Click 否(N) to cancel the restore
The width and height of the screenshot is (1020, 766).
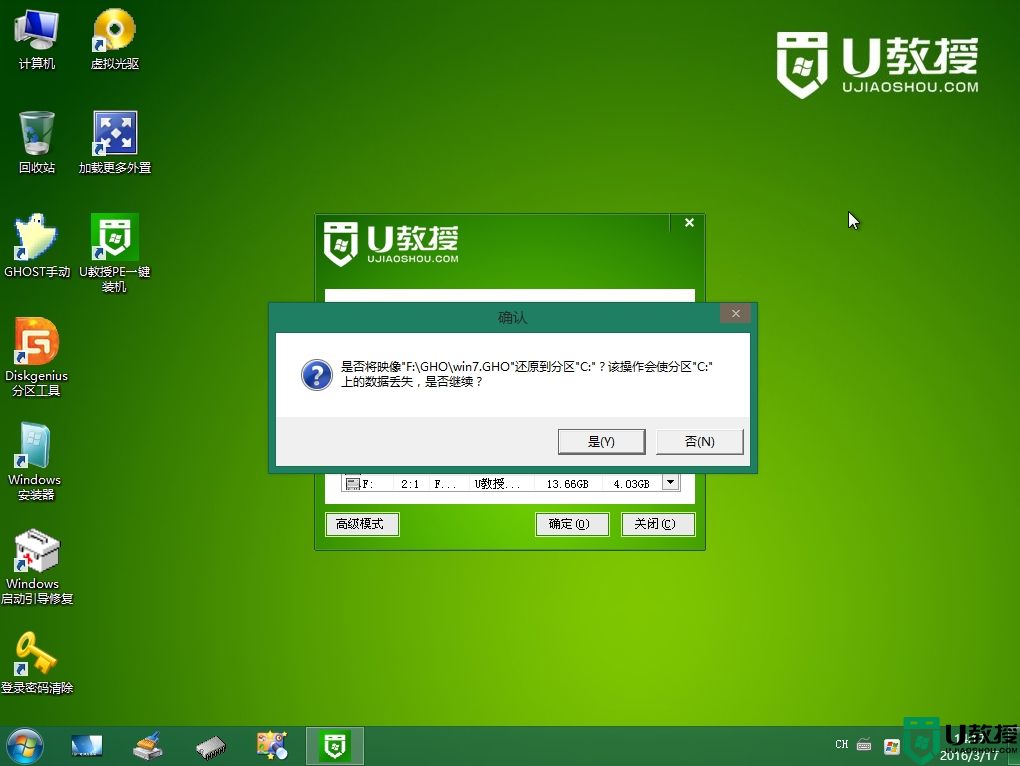699,441
